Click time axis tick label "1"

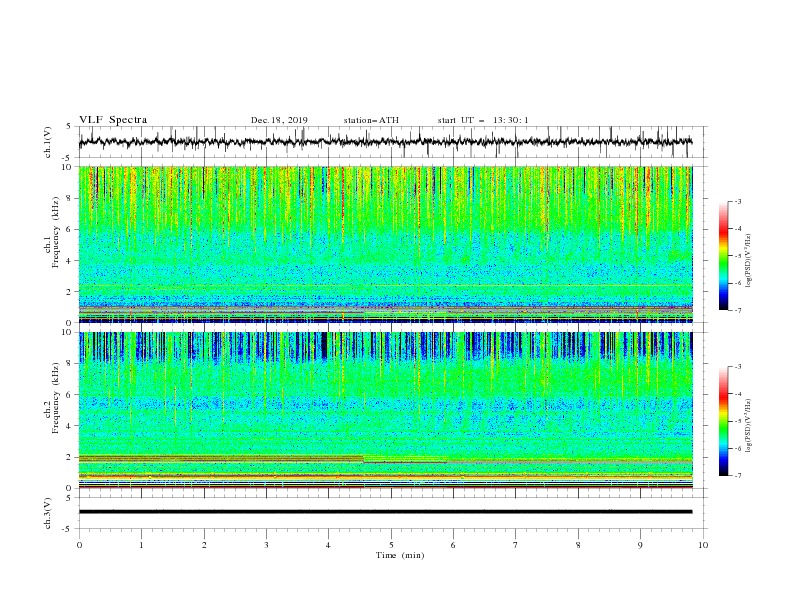141,545
